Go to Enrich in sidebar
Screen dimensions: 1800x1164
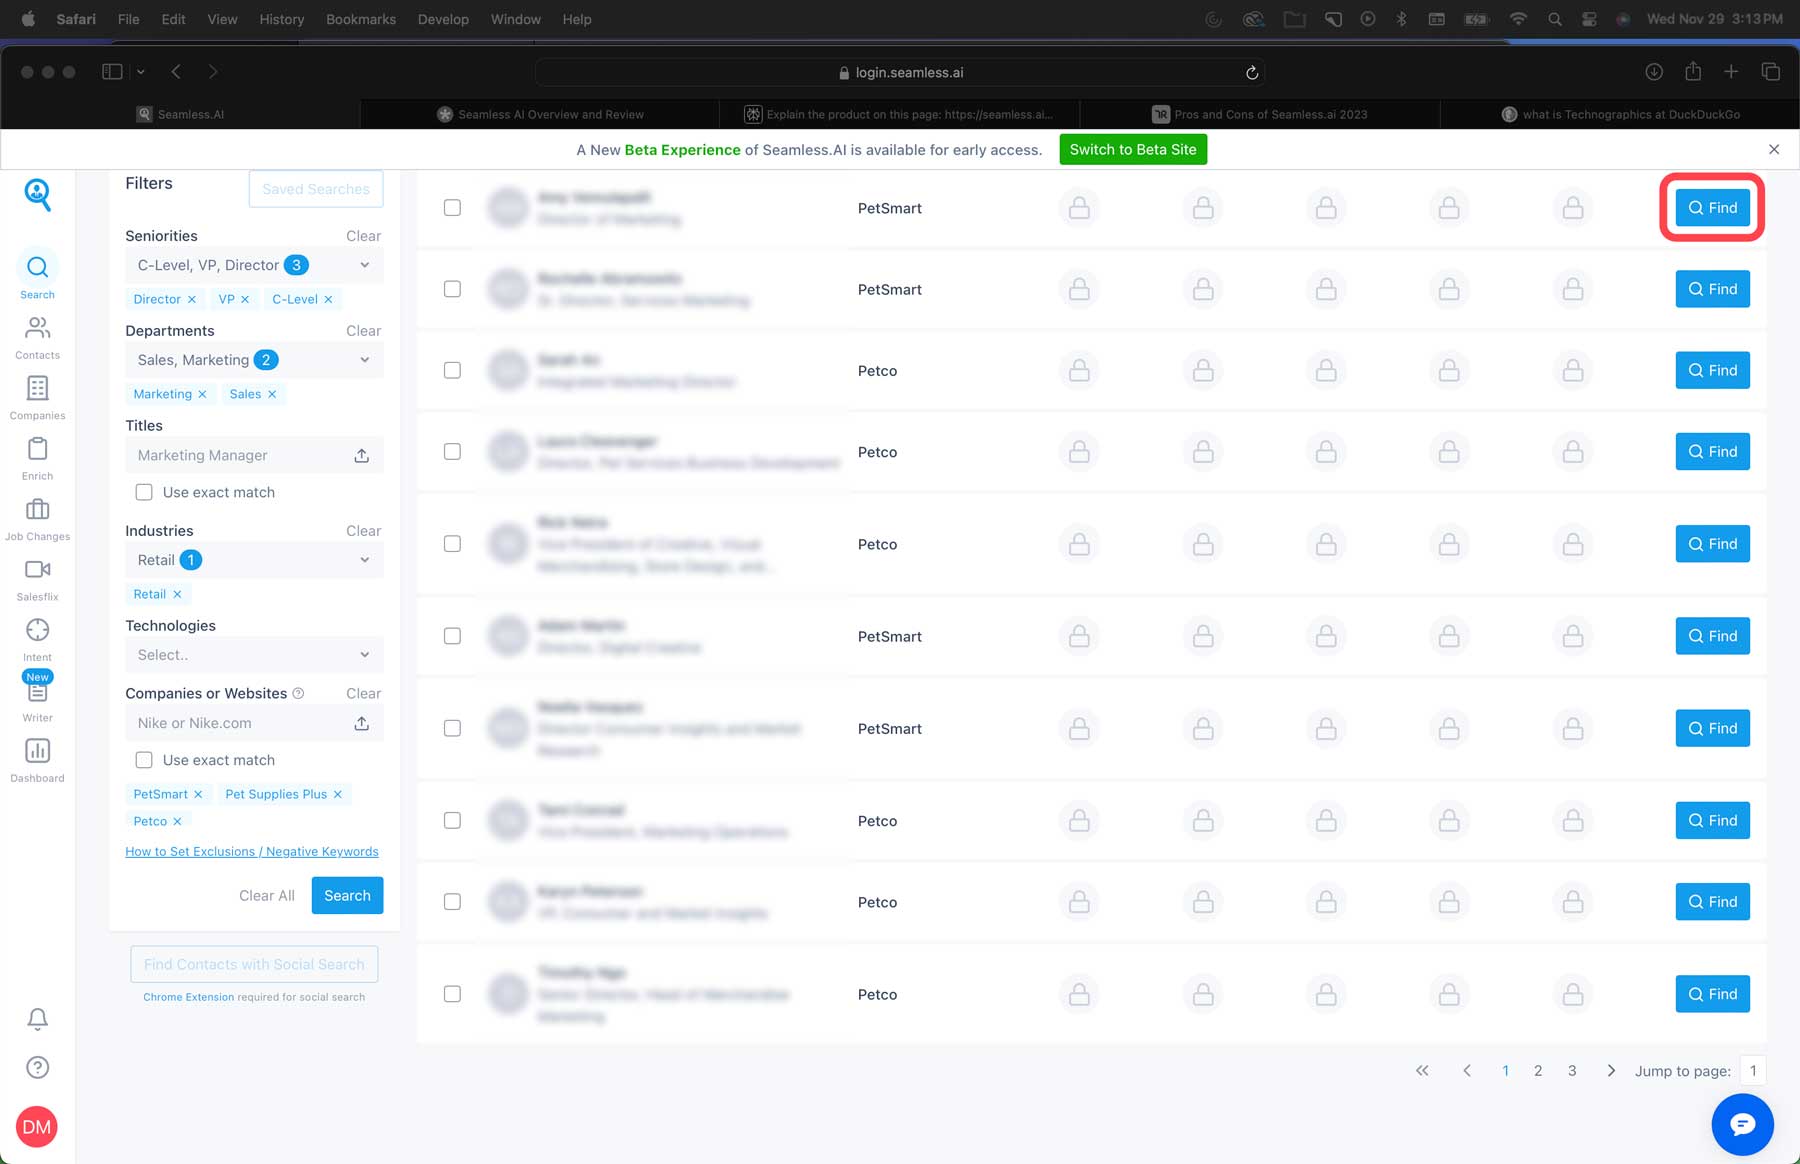[37, 450]
